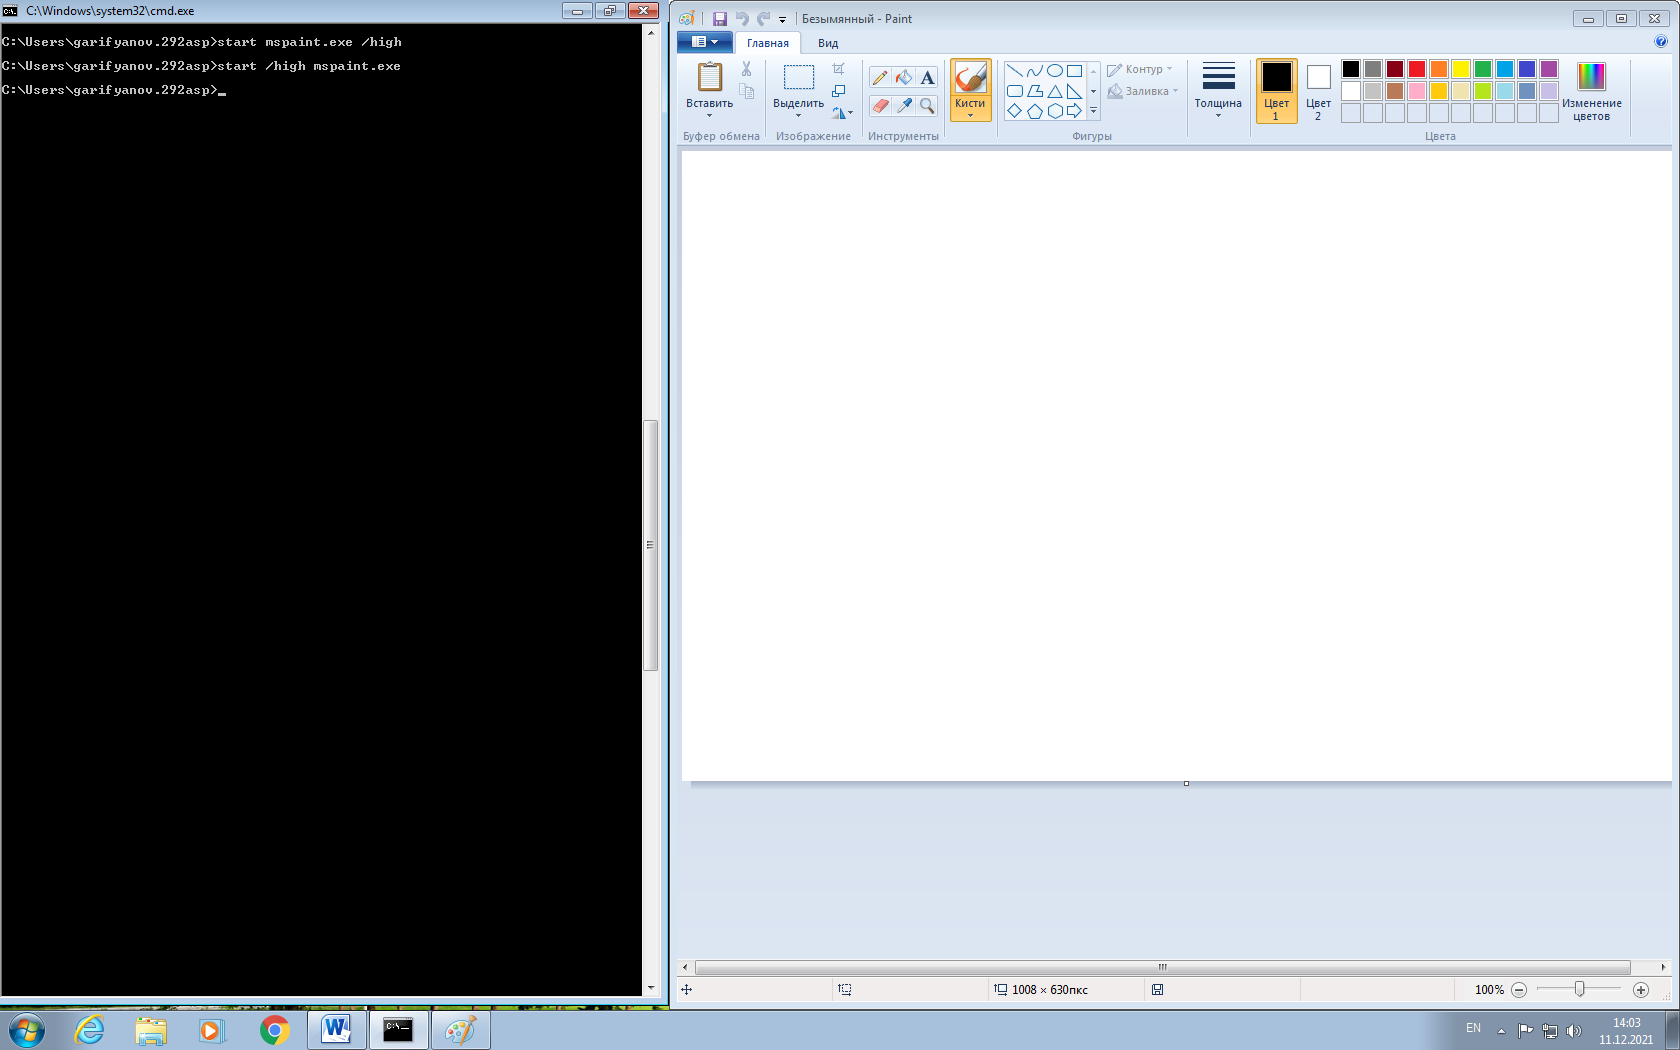Choose the Triangle shape
The image size is (1680, 1050).
(x=1055, y=91)
